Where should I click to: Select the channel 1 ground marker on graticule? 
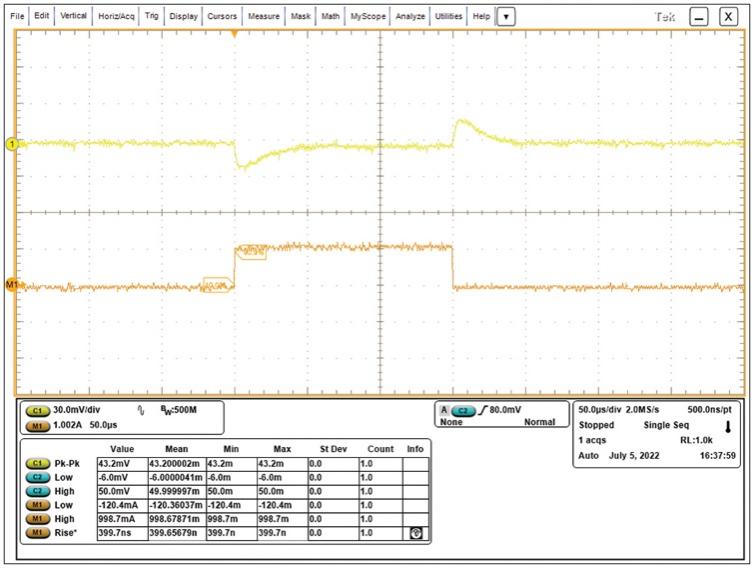(x=12, y=145)
